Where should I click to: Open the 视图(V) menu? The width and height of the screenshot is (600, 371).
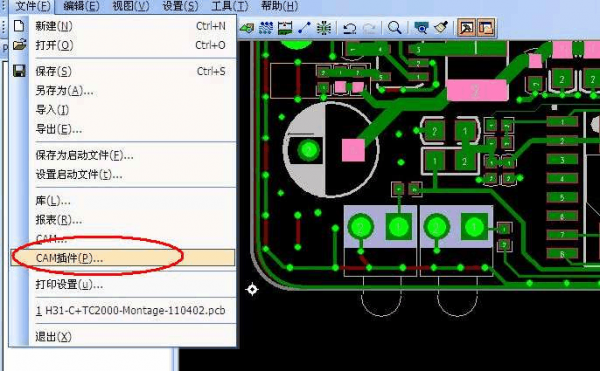pos(130,6)
